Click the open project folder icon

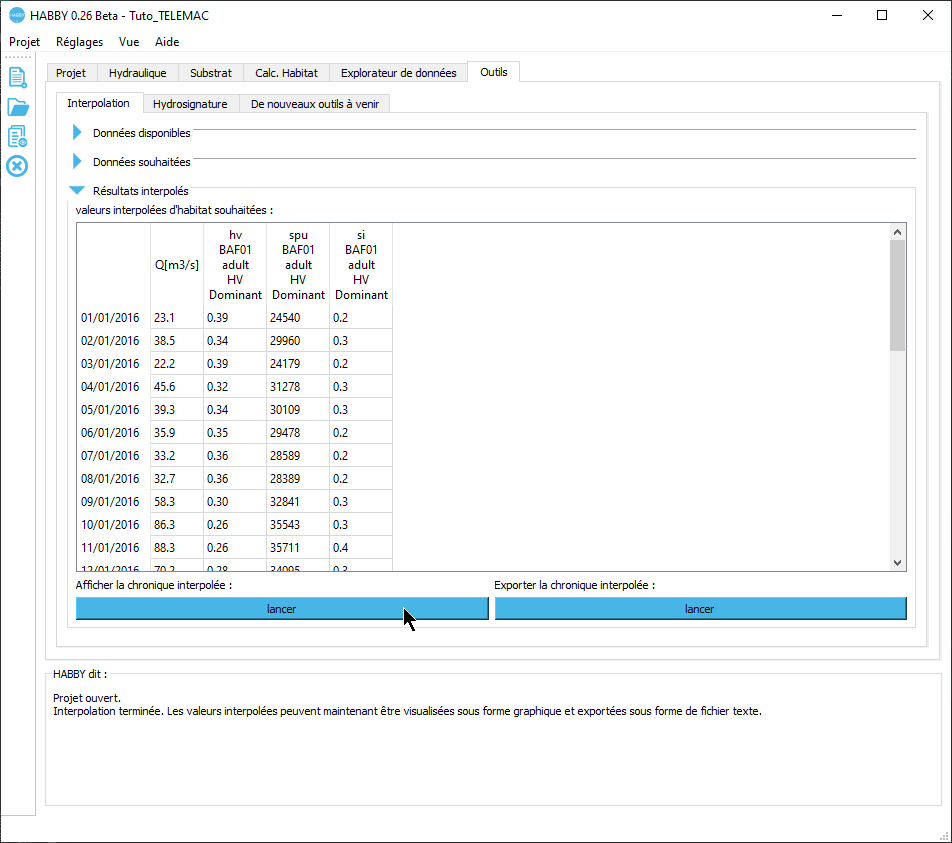[x=17, y=107]
